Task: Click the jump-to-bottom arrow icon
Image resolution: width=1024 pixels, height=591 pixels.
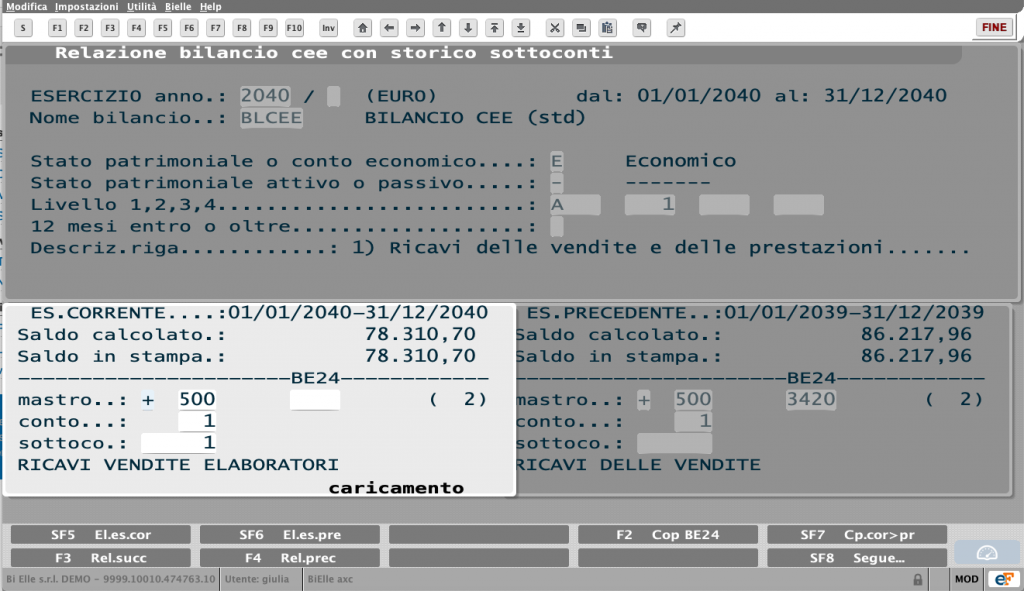Action: tap(521, 28)
